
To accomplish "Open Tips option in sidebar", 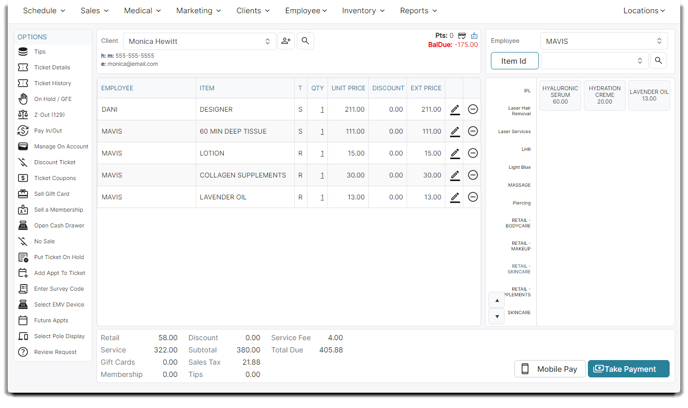I will pyautogui.click(x=39, y=52).
